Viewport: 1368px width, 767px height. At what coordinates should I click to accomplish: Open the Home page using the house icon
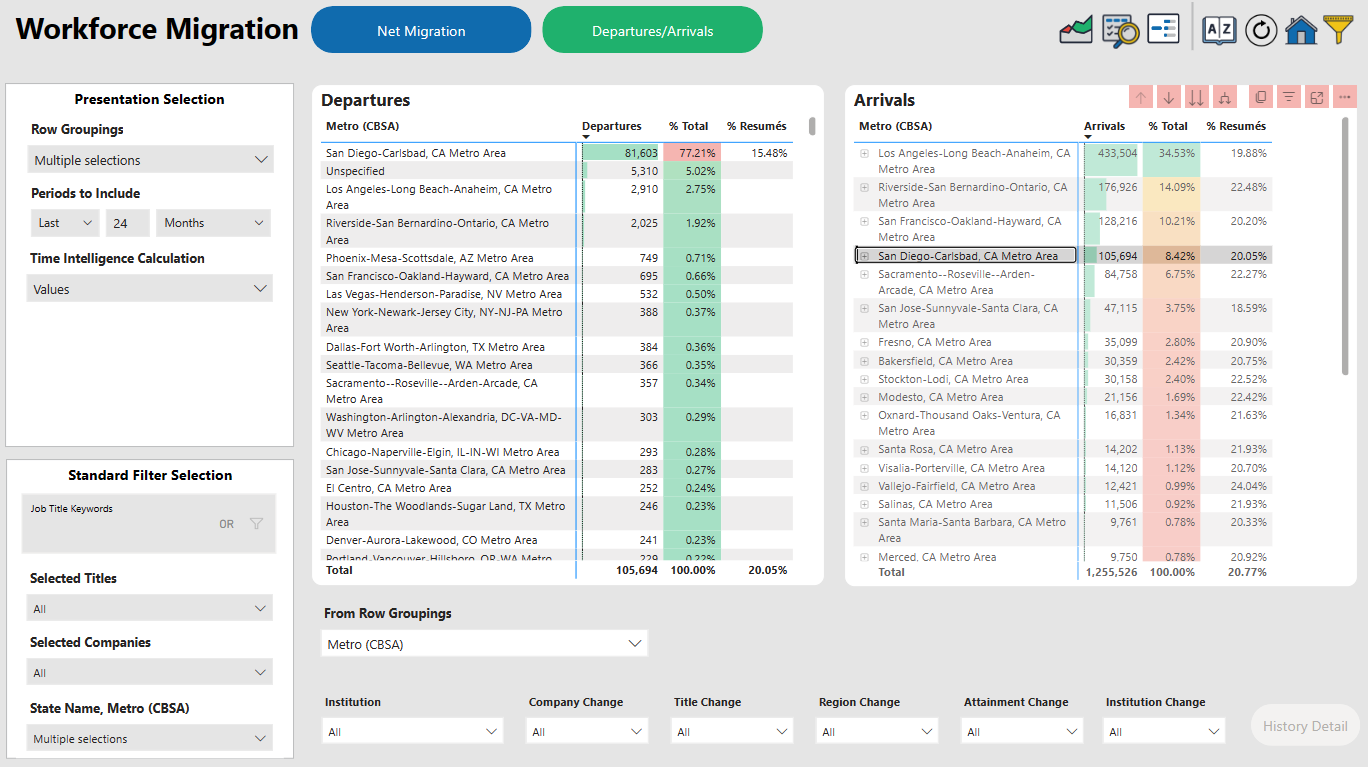(x=1302, y=30)
